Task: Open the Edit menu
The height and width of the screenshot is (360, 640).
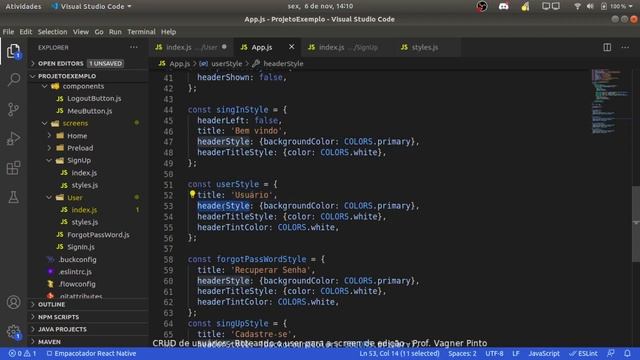Action: 25,32
